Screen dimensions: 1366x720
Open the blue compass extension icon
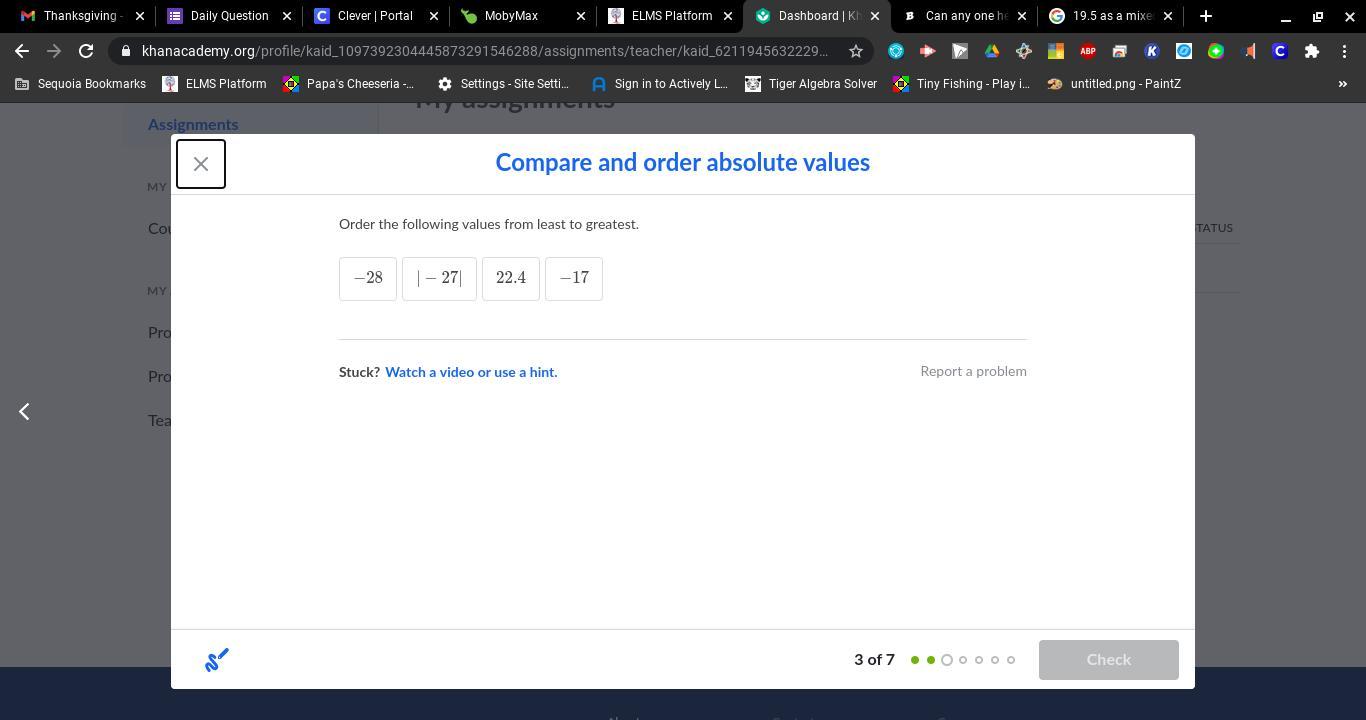[x=1184, y=51]
